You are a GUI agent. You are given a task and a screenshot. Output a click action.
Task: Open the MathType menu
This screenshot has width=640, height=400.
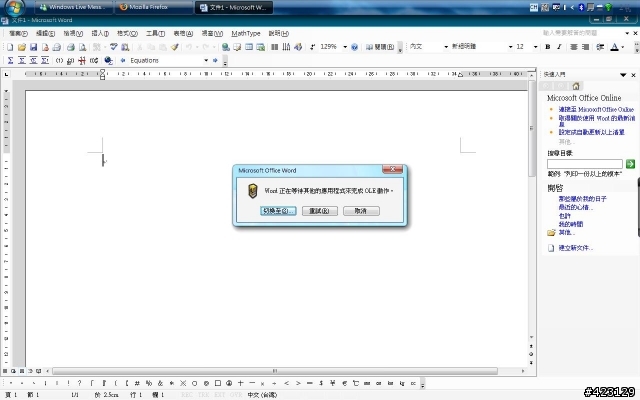coord(246,33)
